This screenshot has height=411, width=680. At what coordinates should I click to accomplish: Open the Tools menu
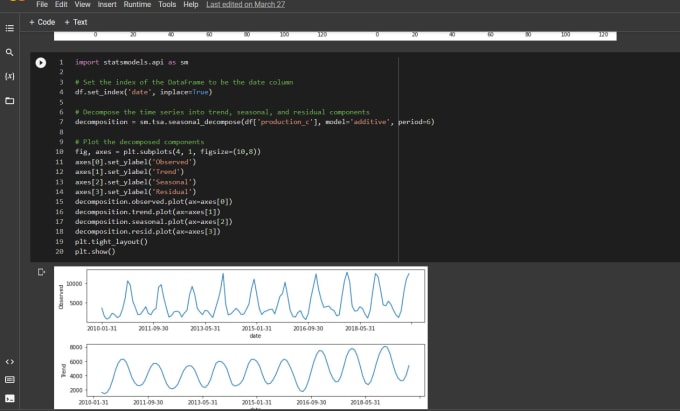point(167,4)
